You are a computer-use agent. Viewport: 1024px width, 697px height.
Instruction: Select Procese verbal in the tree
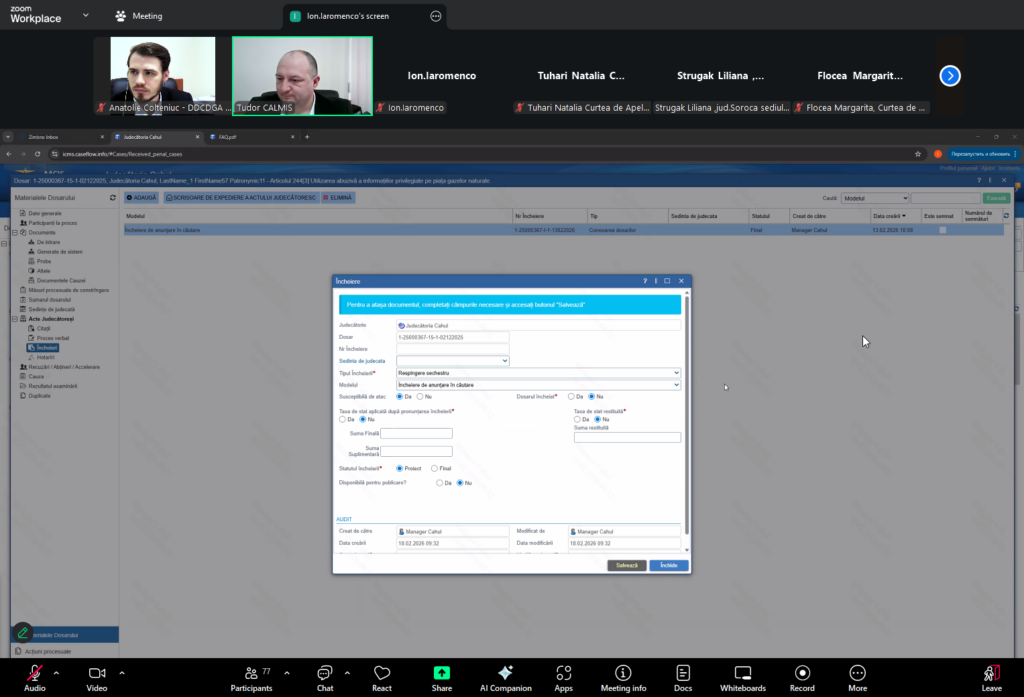click(x=52, y=338)
